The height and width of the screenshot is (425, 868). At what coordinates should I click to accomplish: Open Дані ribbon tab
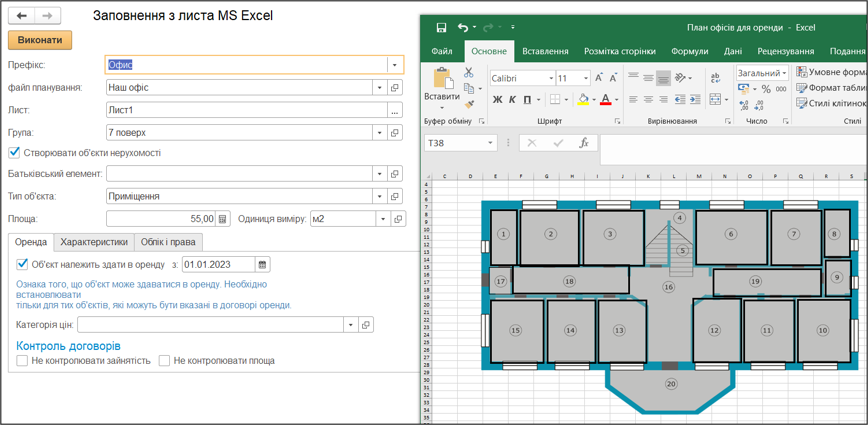pos(733,51)
